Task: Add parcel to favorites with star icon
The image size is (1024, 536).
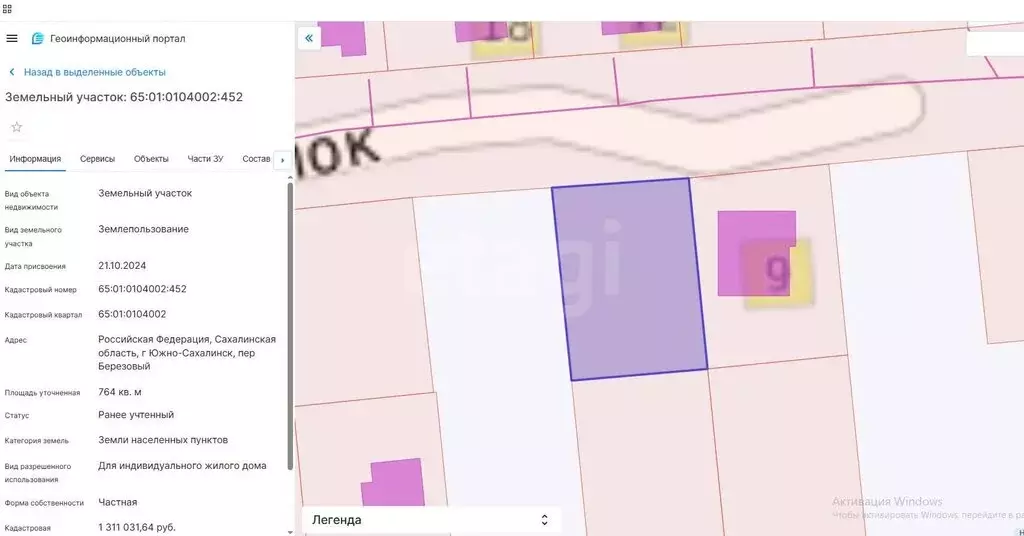Action: pyautogui.click(x=16, y=127)
